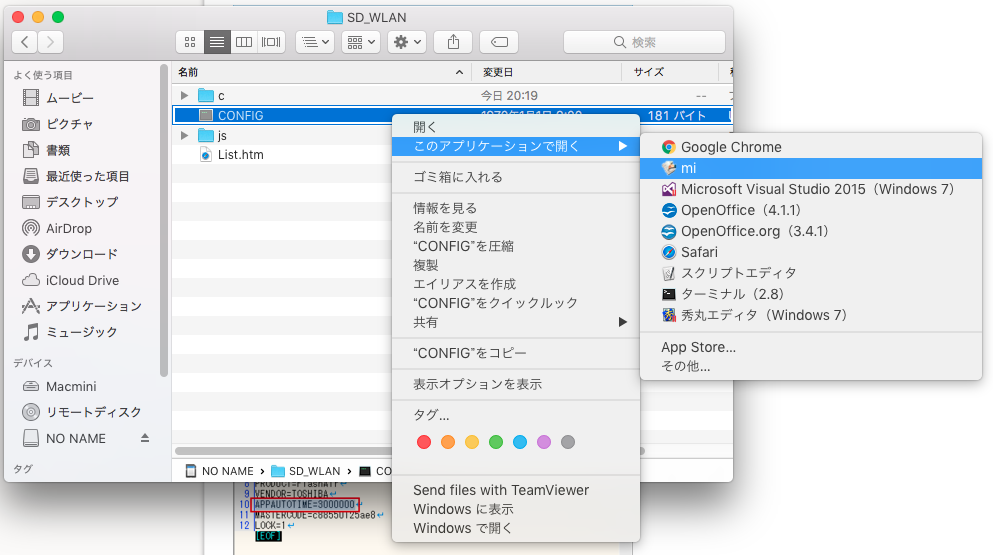Choose Make Alias (エイリアスを作成)

[x=515, y=284]
